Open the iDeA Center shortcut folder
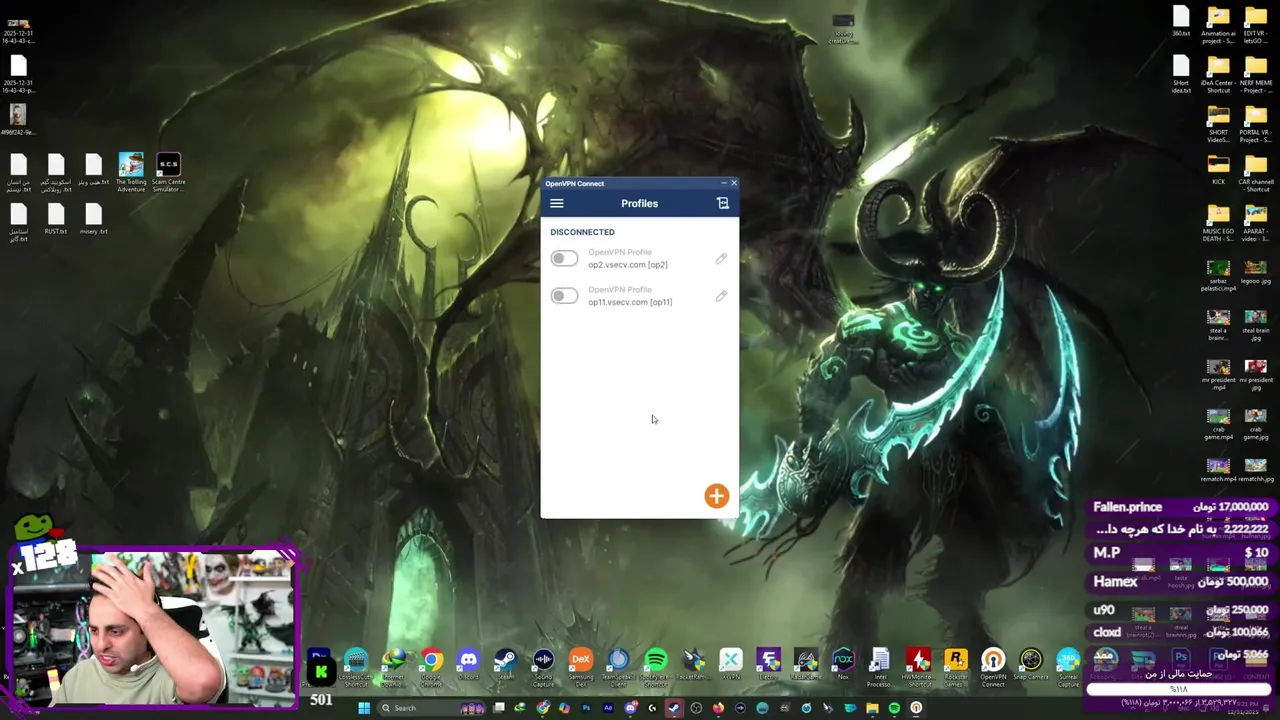Screen dimensions: 1280x720 [1218, 74]
